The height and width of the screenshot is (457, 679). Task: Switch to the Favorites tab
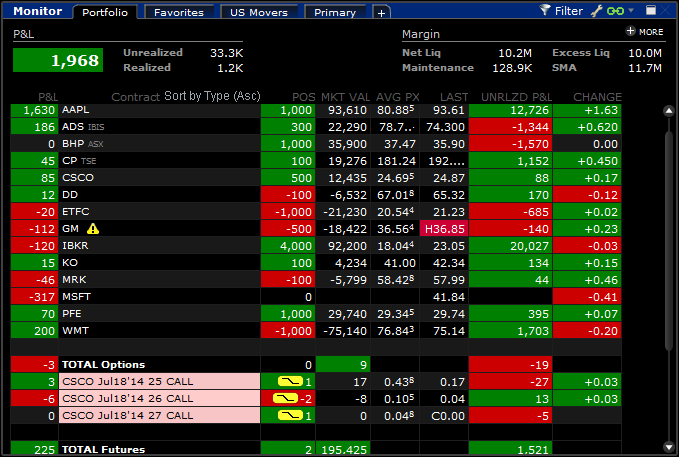point(179,13)
